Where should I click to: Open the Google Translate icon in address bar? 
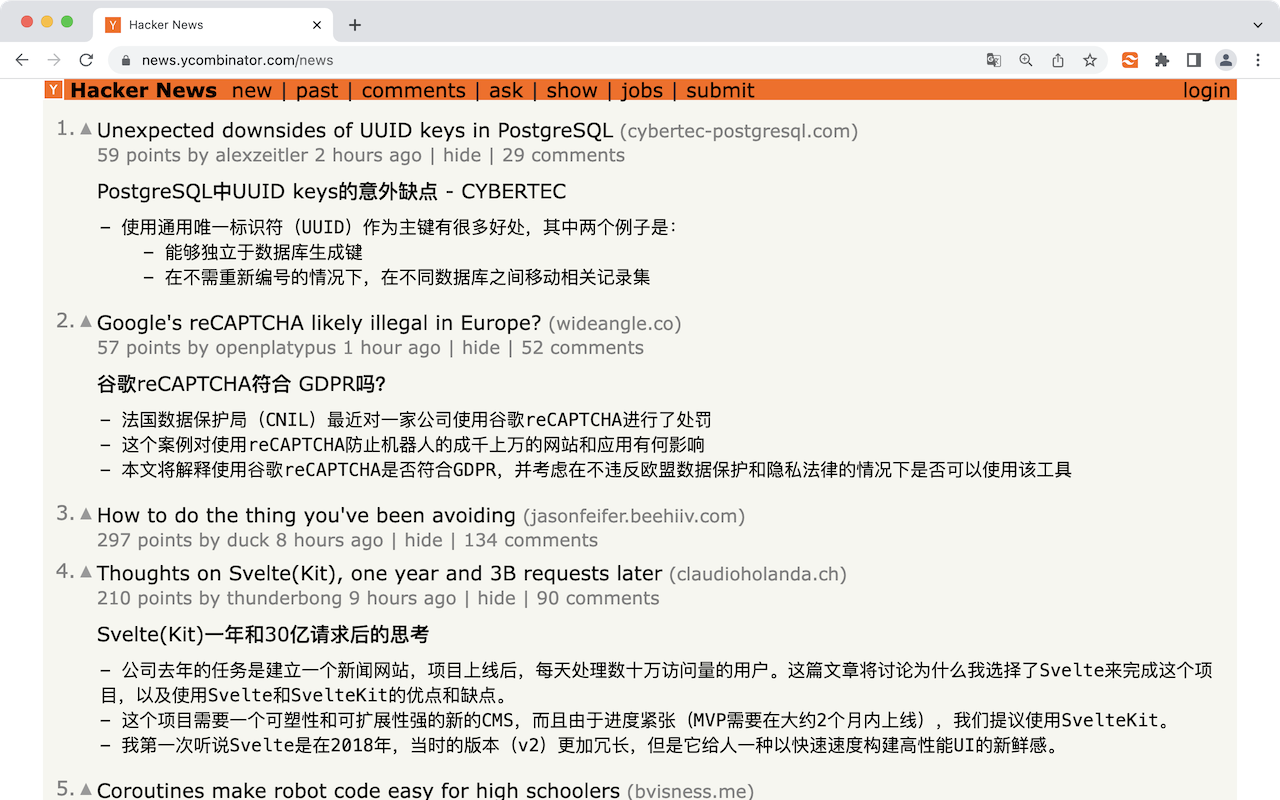point(993,60)
